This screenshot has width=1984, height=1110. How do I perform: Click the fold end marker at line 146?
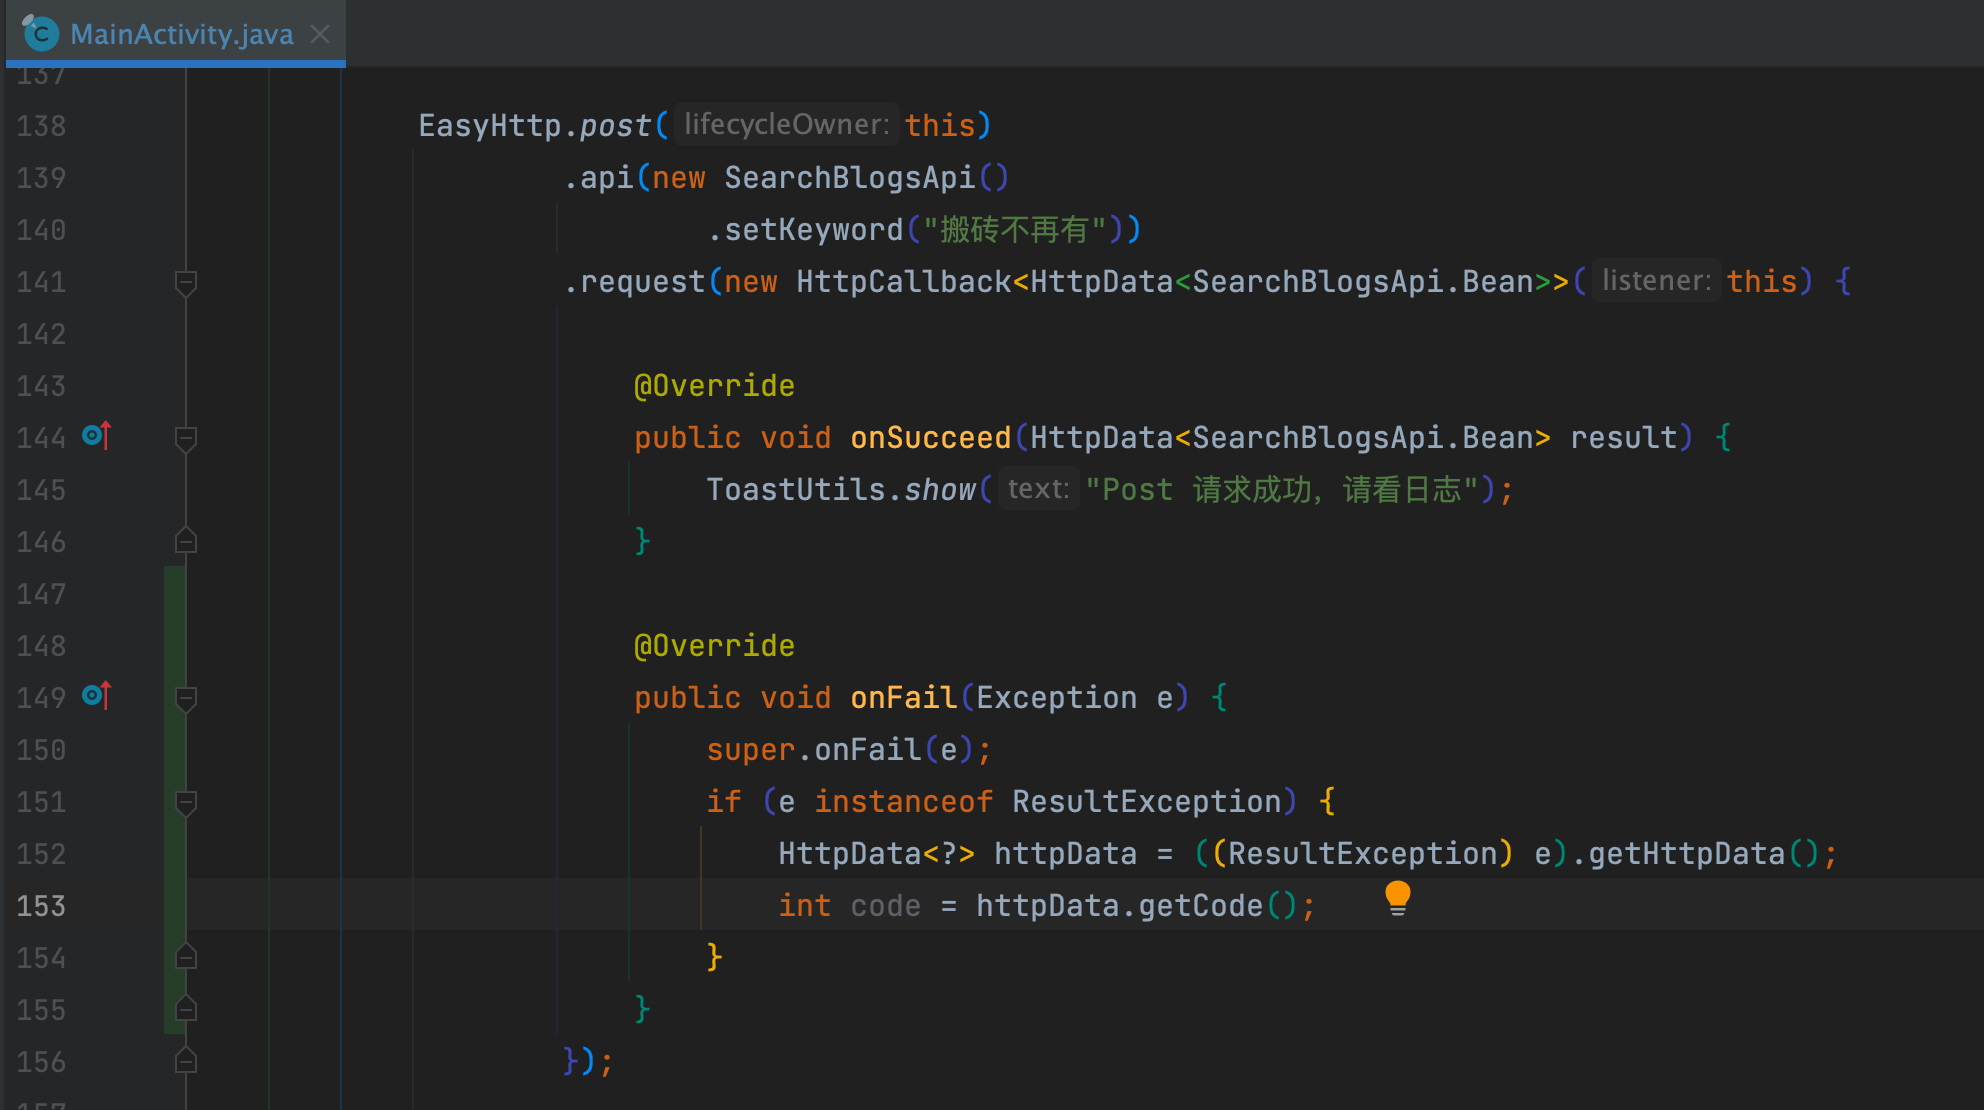186,541
